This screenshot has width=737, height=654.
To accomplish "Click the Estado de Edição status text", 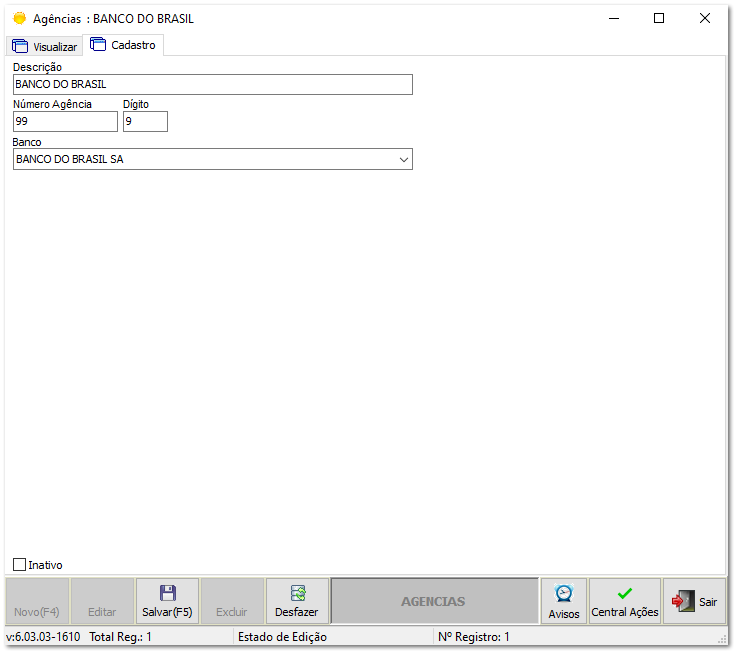I will pos(282,637).
